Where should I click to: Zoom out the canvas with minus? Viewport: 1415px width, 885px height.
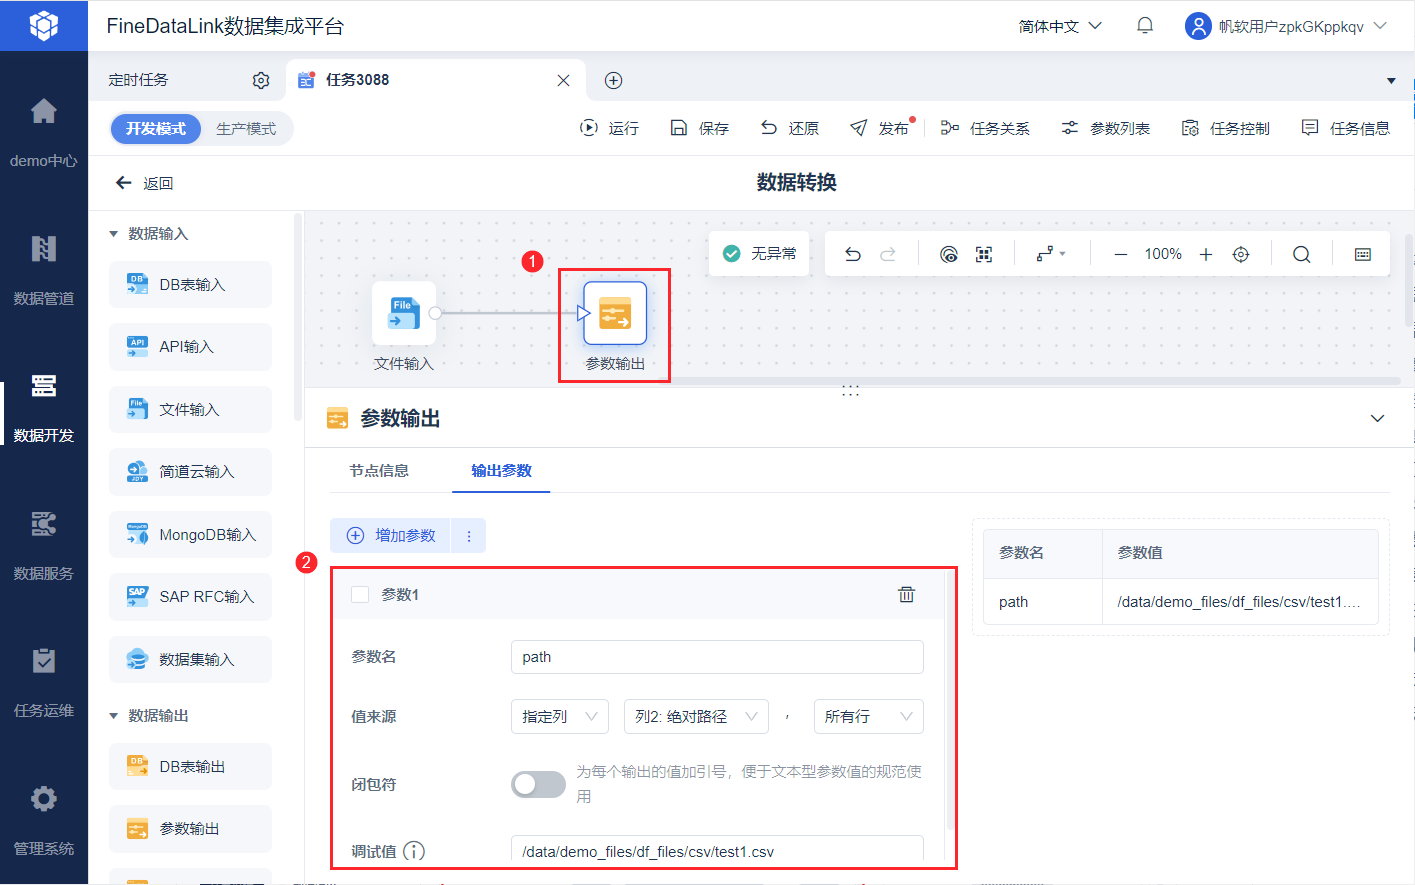[x=1121, y=254]
